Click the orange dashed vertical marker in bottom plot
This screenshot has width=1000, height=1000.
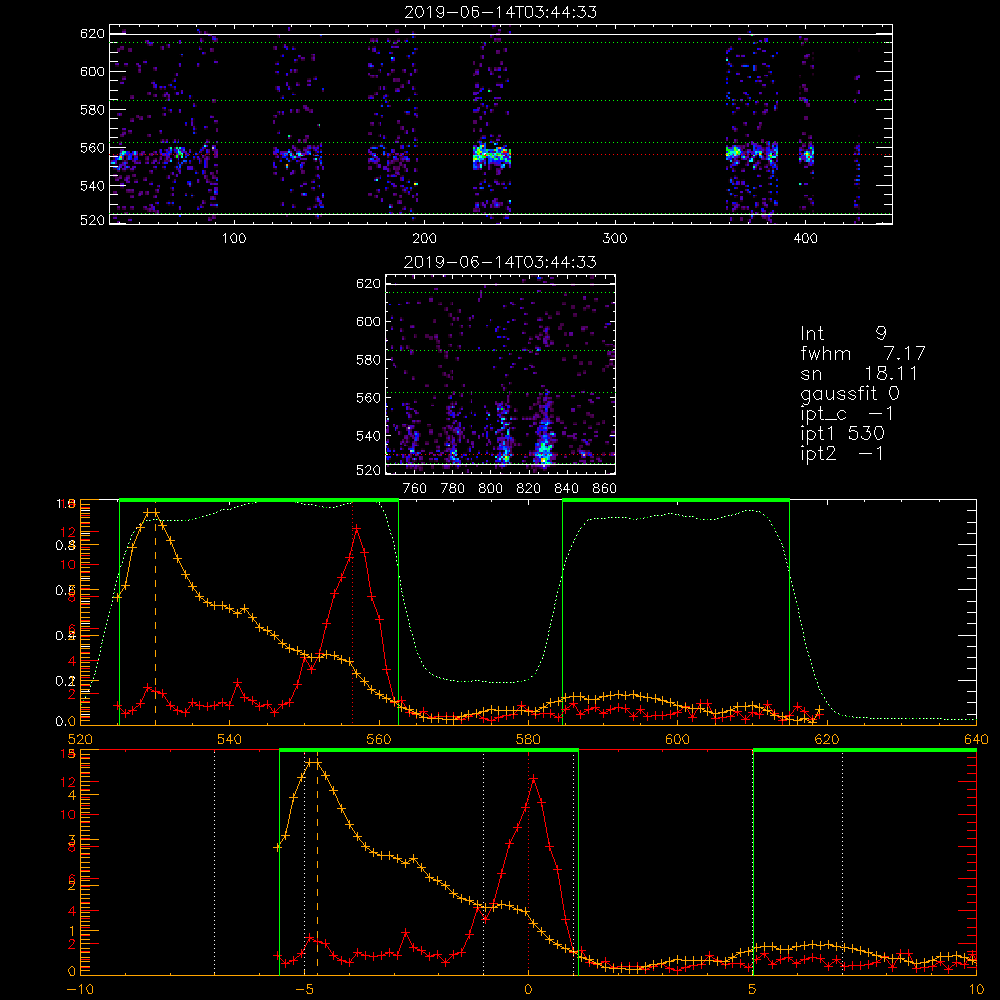(318, 867)
